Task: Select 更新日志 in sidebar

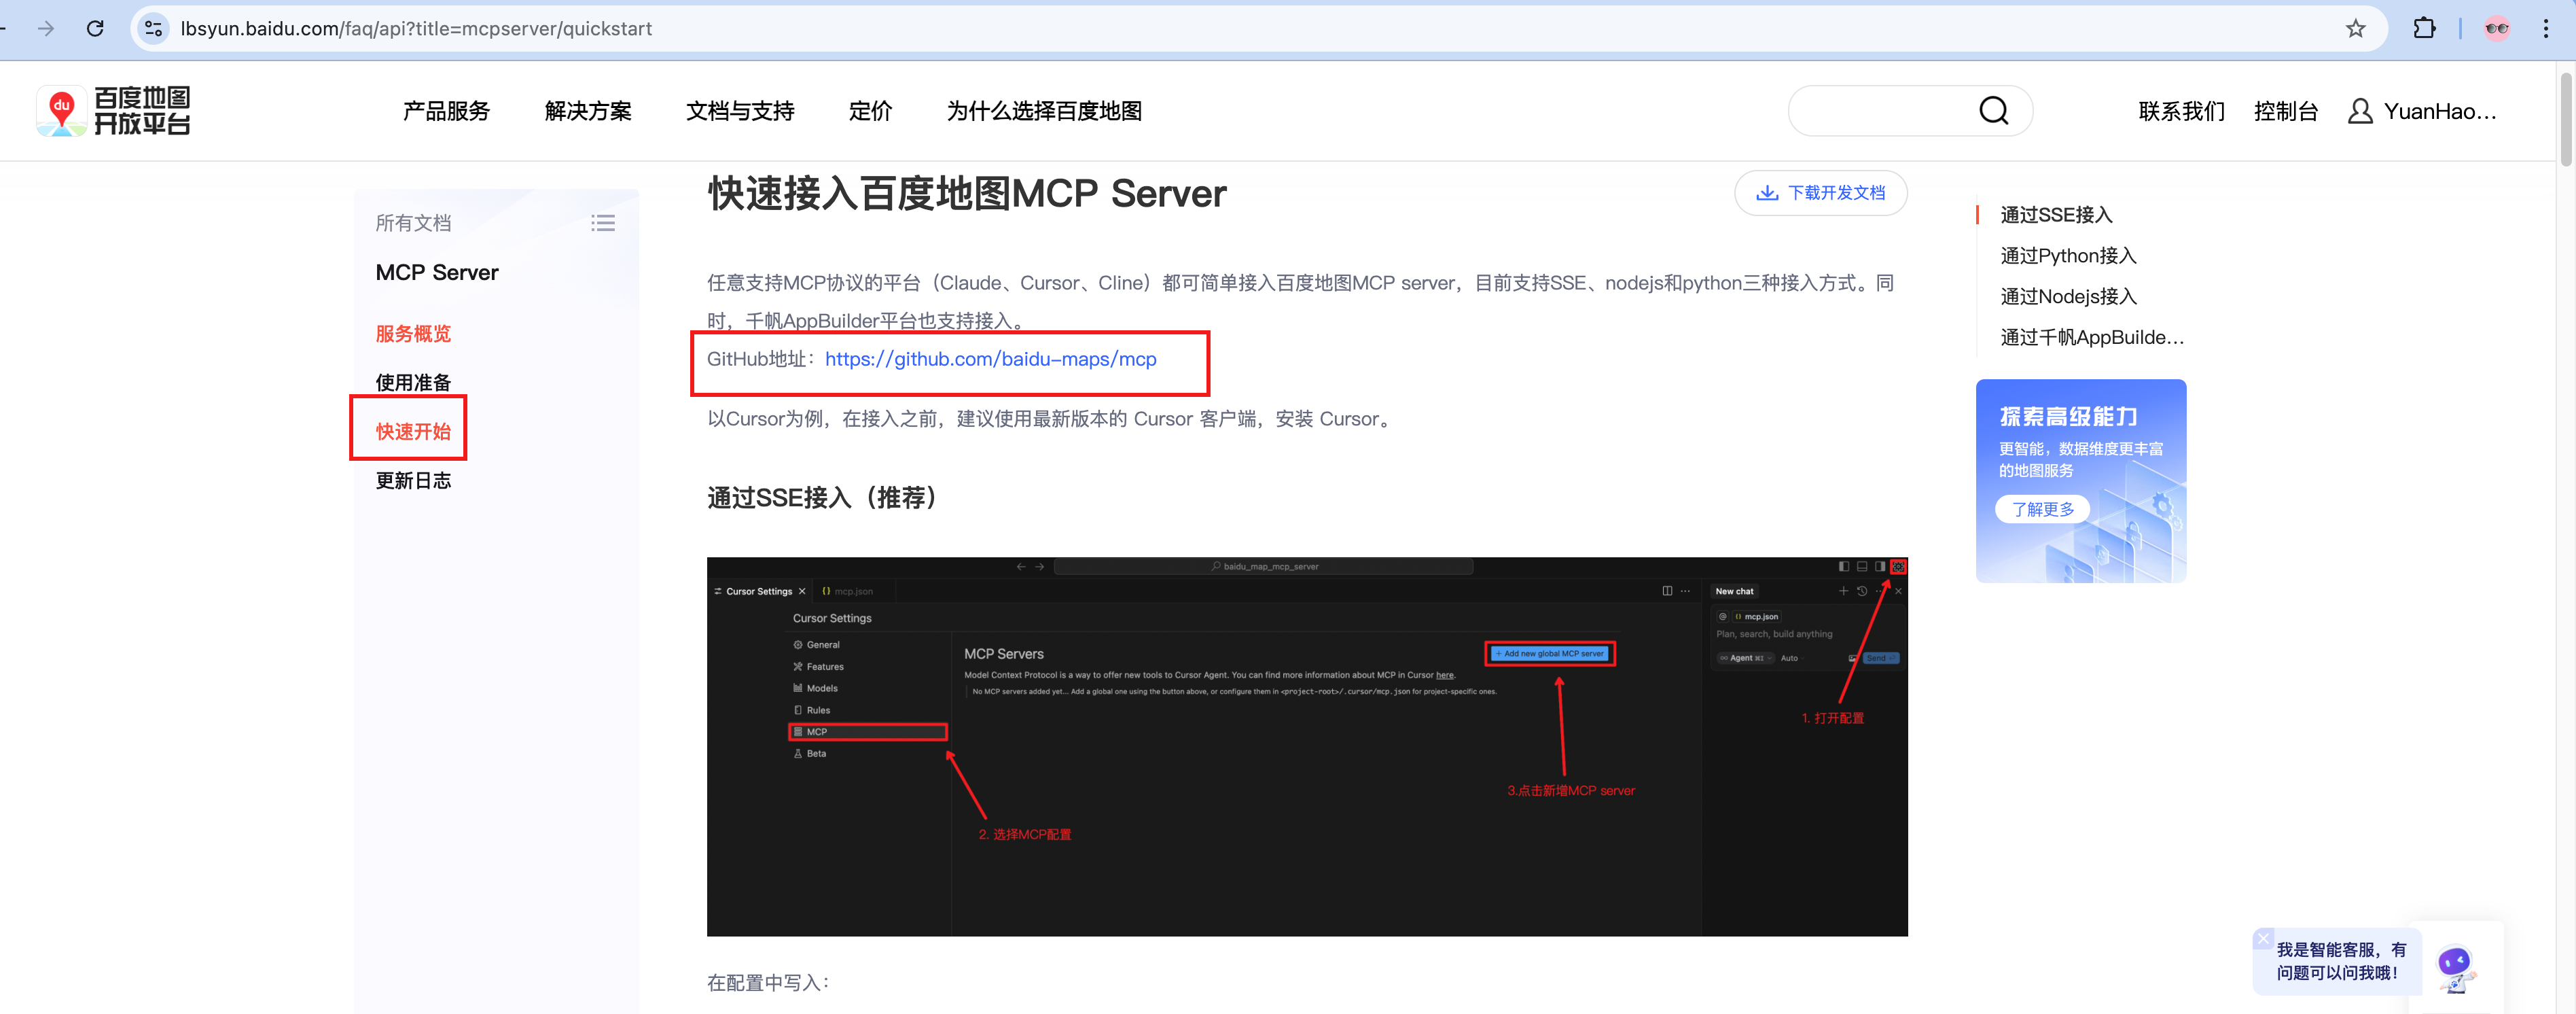Action: pyautogui.click(x=413, y=480)
